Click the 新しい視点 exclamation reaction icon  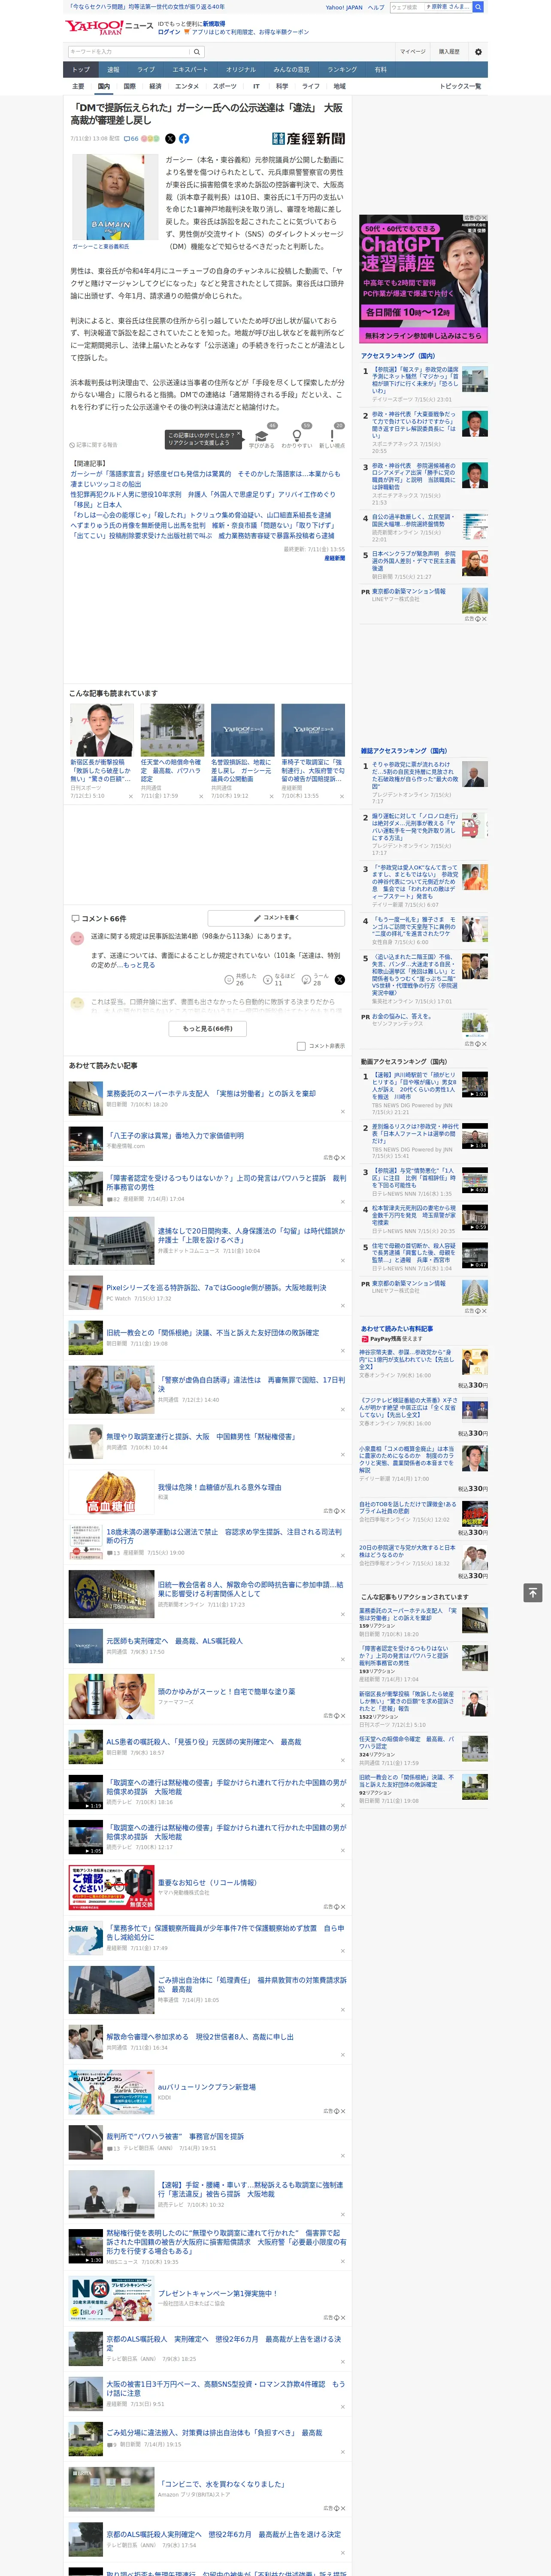tap(332, 436)
